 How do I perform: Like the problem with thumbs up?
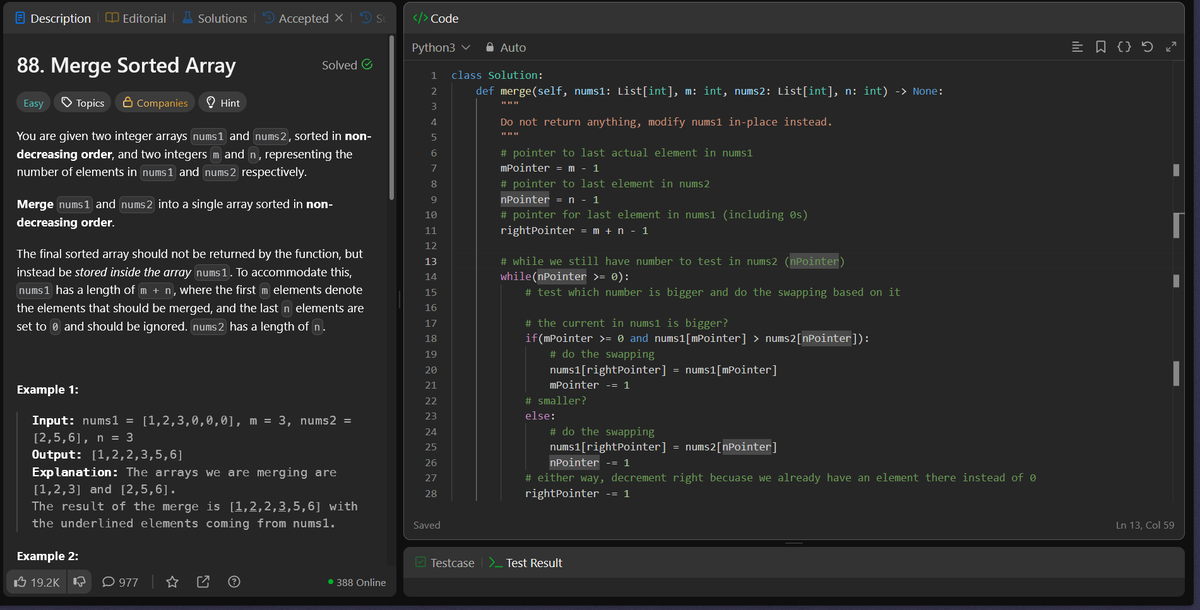[x=35, y=582]
